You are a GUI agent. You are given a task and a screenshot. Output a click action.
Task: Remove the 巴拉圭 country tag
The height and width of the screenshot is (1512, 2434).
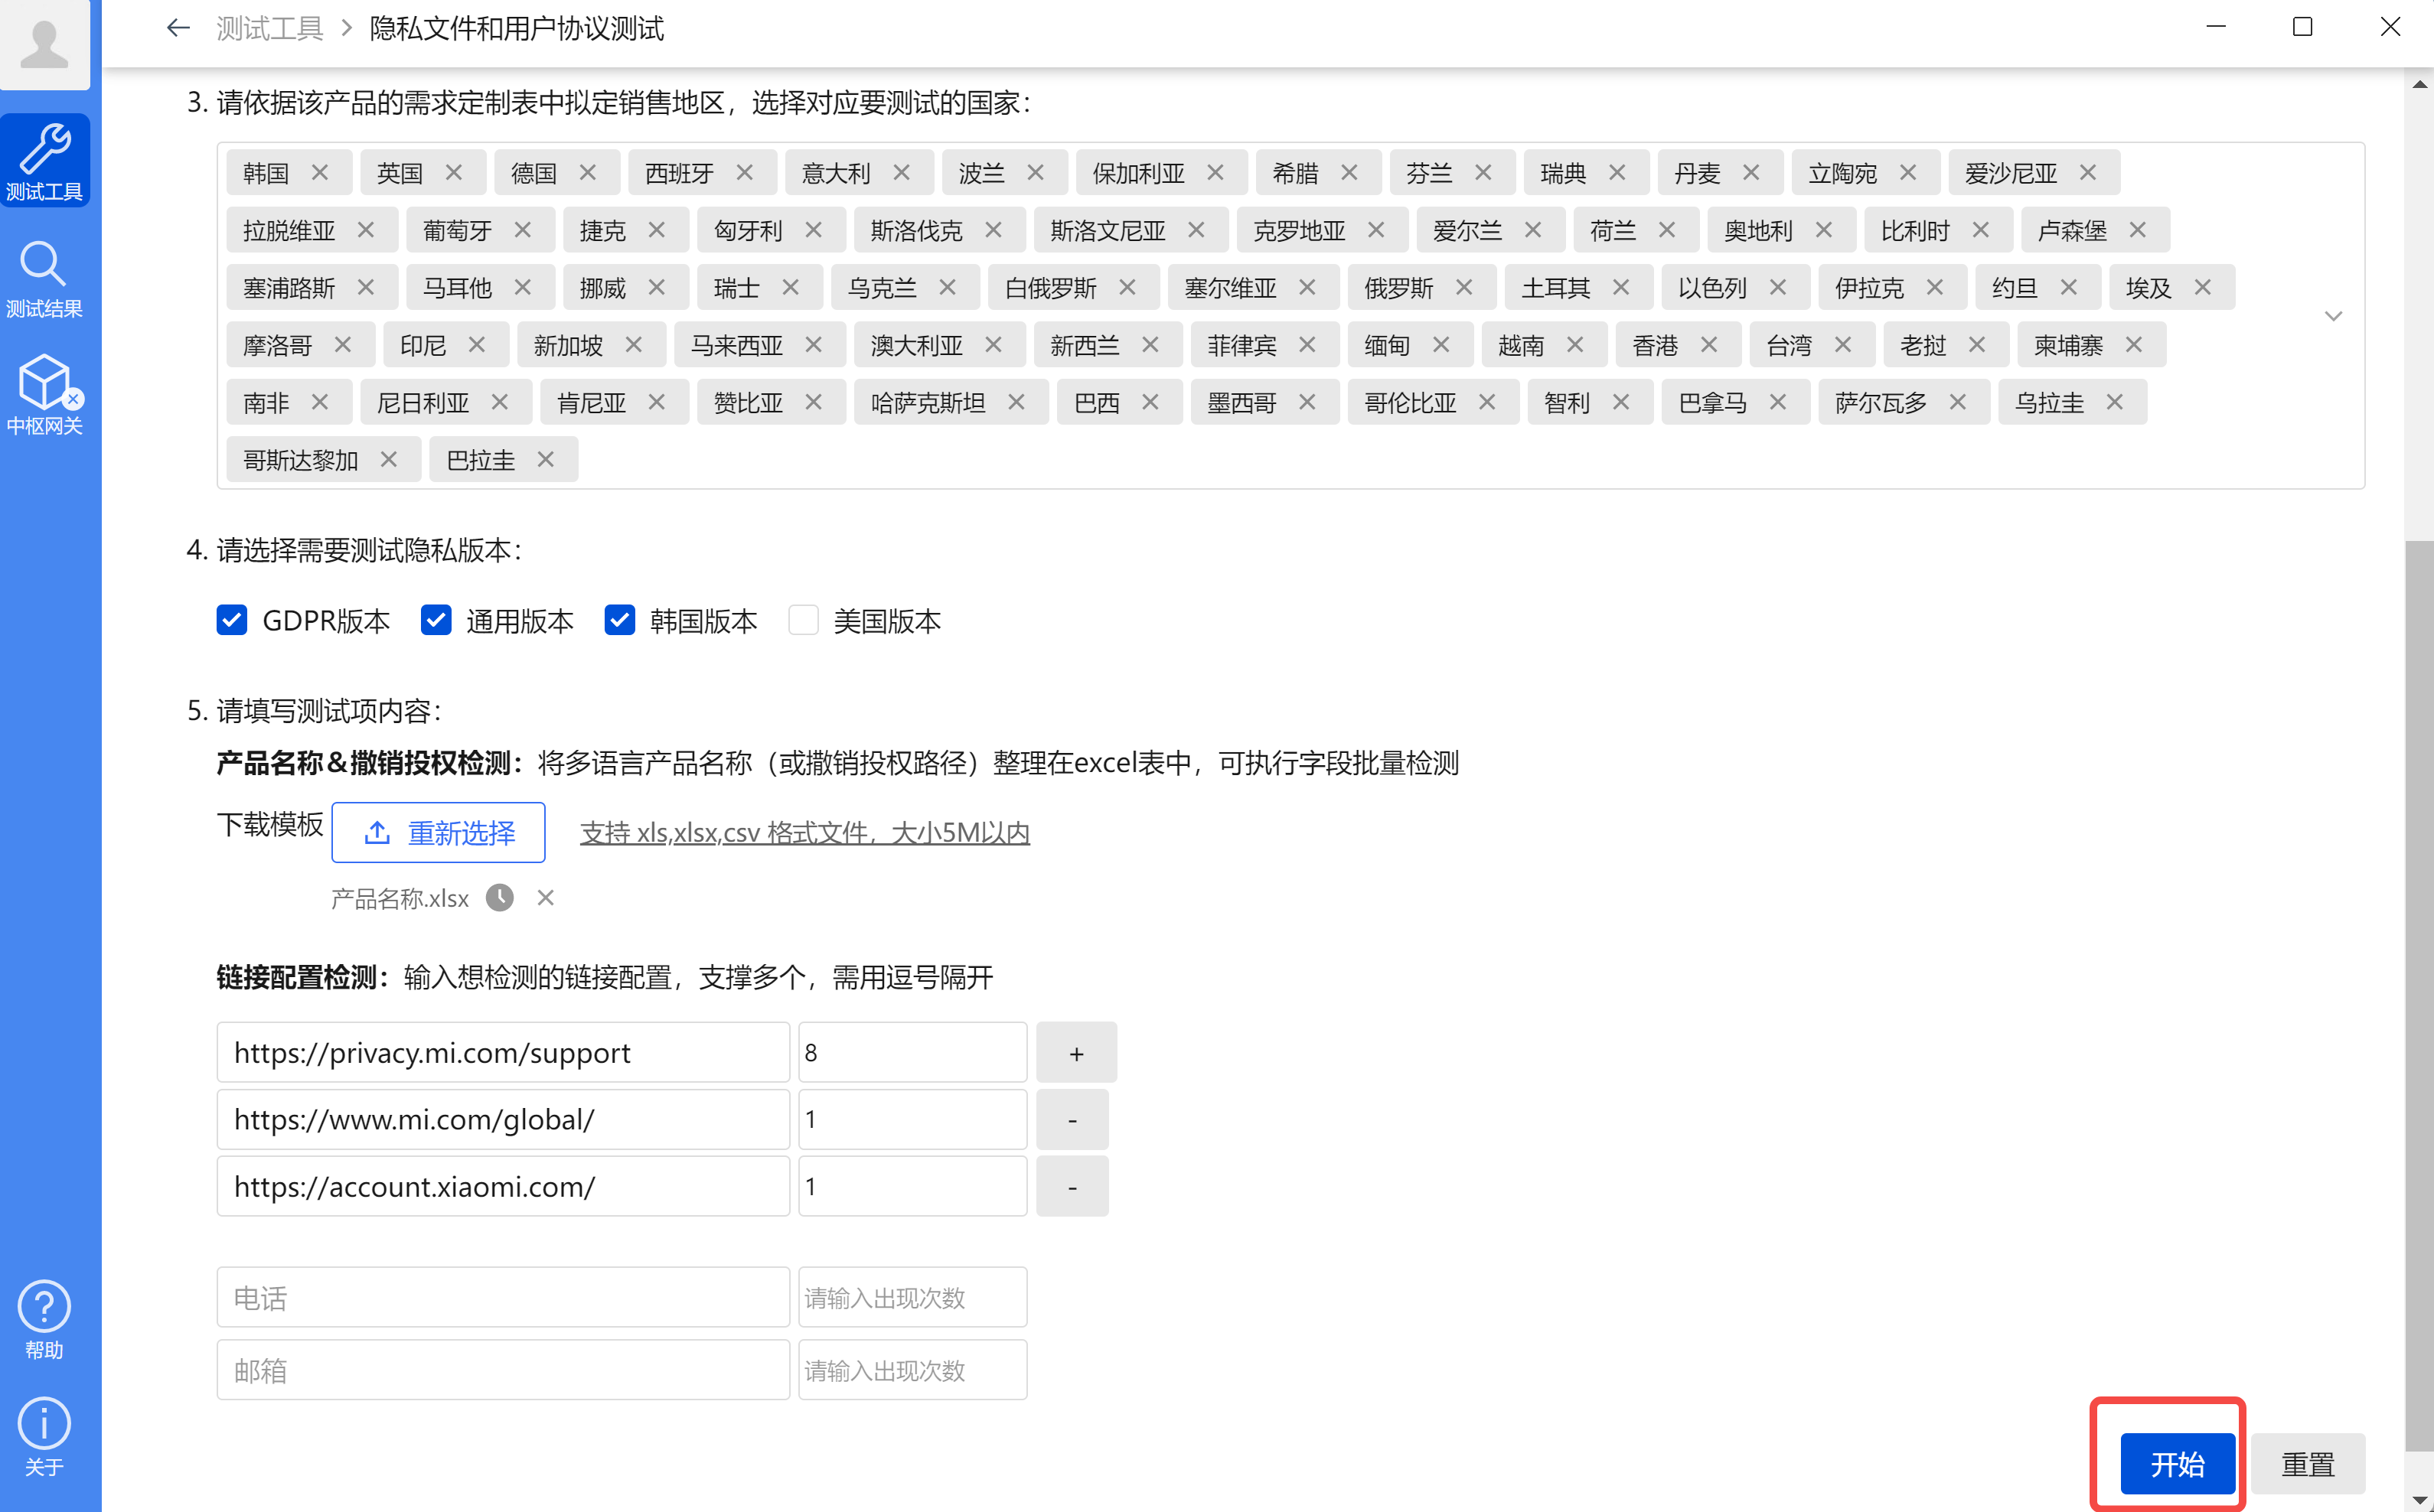pos(545,459)
